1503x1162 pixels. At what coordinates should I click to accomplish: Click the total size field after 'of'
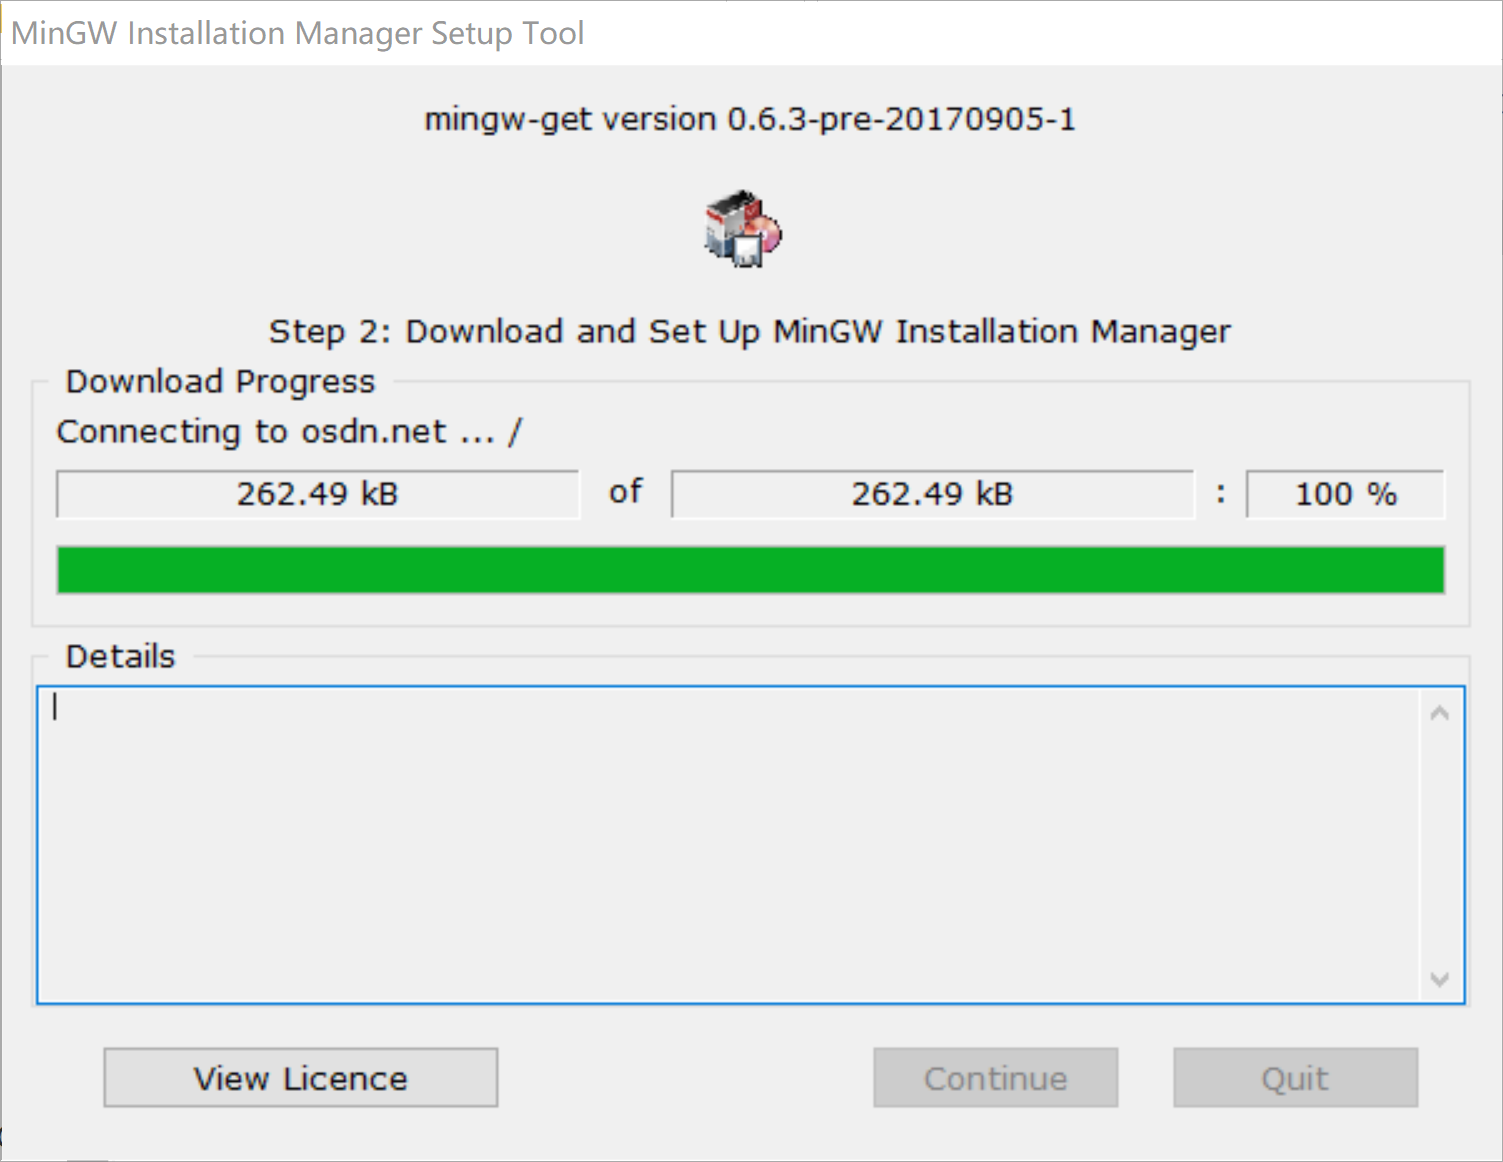click(x=933, y=494)
